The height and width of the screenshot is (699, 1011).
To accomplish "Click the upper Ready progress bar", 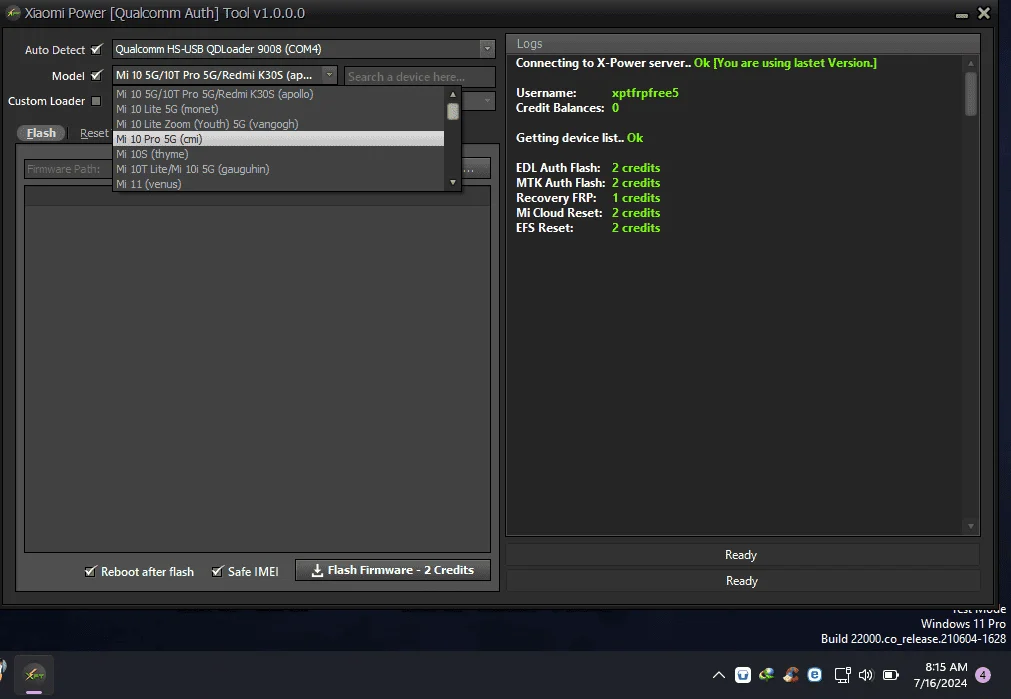I will (743, 555).
